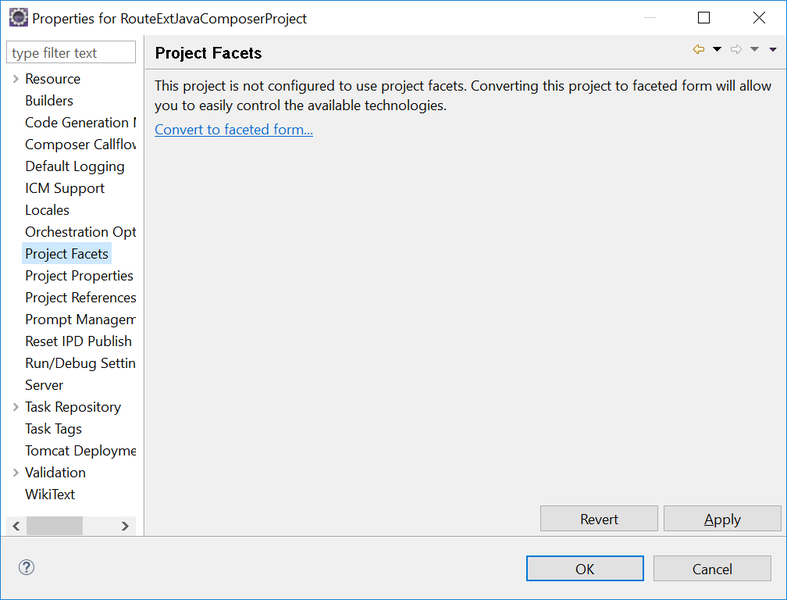Open the ICM Support page

(x=65, y=188)
